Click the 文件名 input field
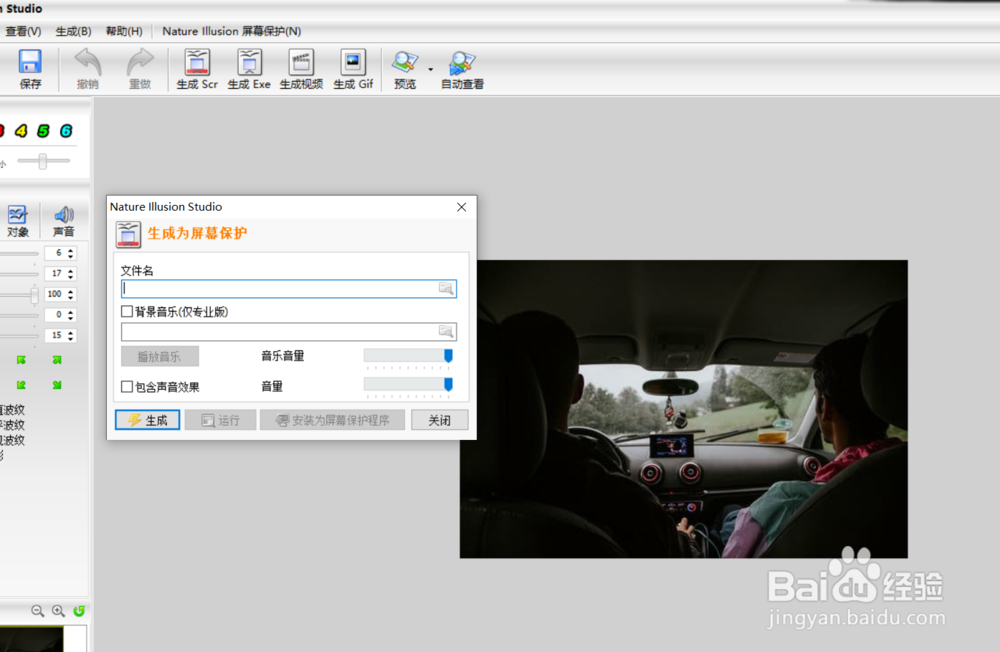1000x652 pixels. pos(288,288)
